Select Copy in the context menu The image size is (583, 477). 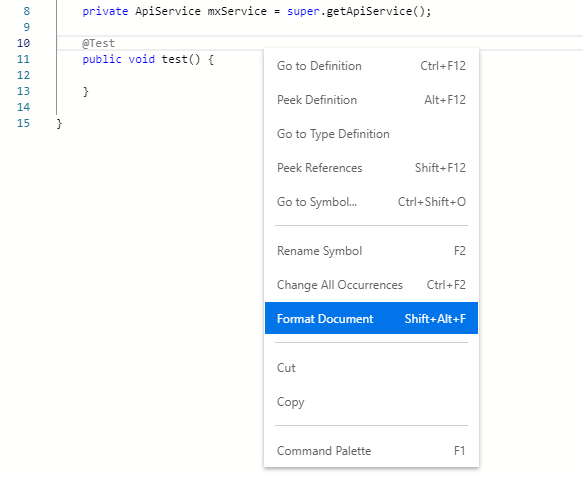coord(371,402)
